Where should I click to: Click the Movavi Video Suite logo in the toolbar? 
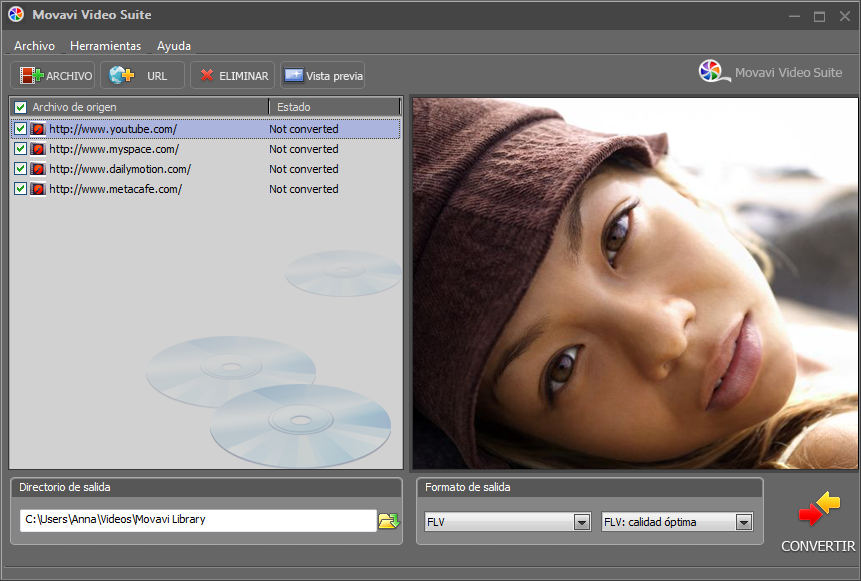770,72
